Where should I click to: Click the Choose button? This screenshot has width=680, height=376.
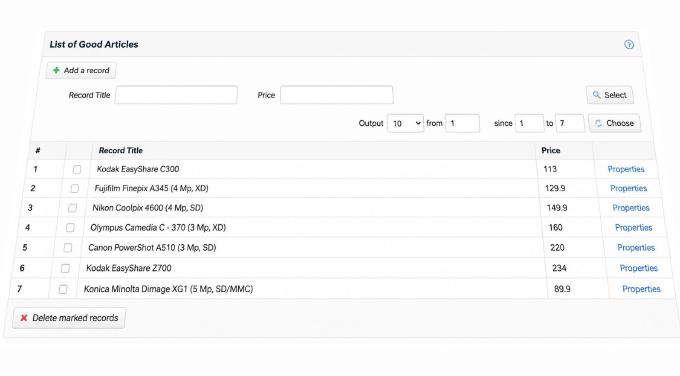click(615, 123)
